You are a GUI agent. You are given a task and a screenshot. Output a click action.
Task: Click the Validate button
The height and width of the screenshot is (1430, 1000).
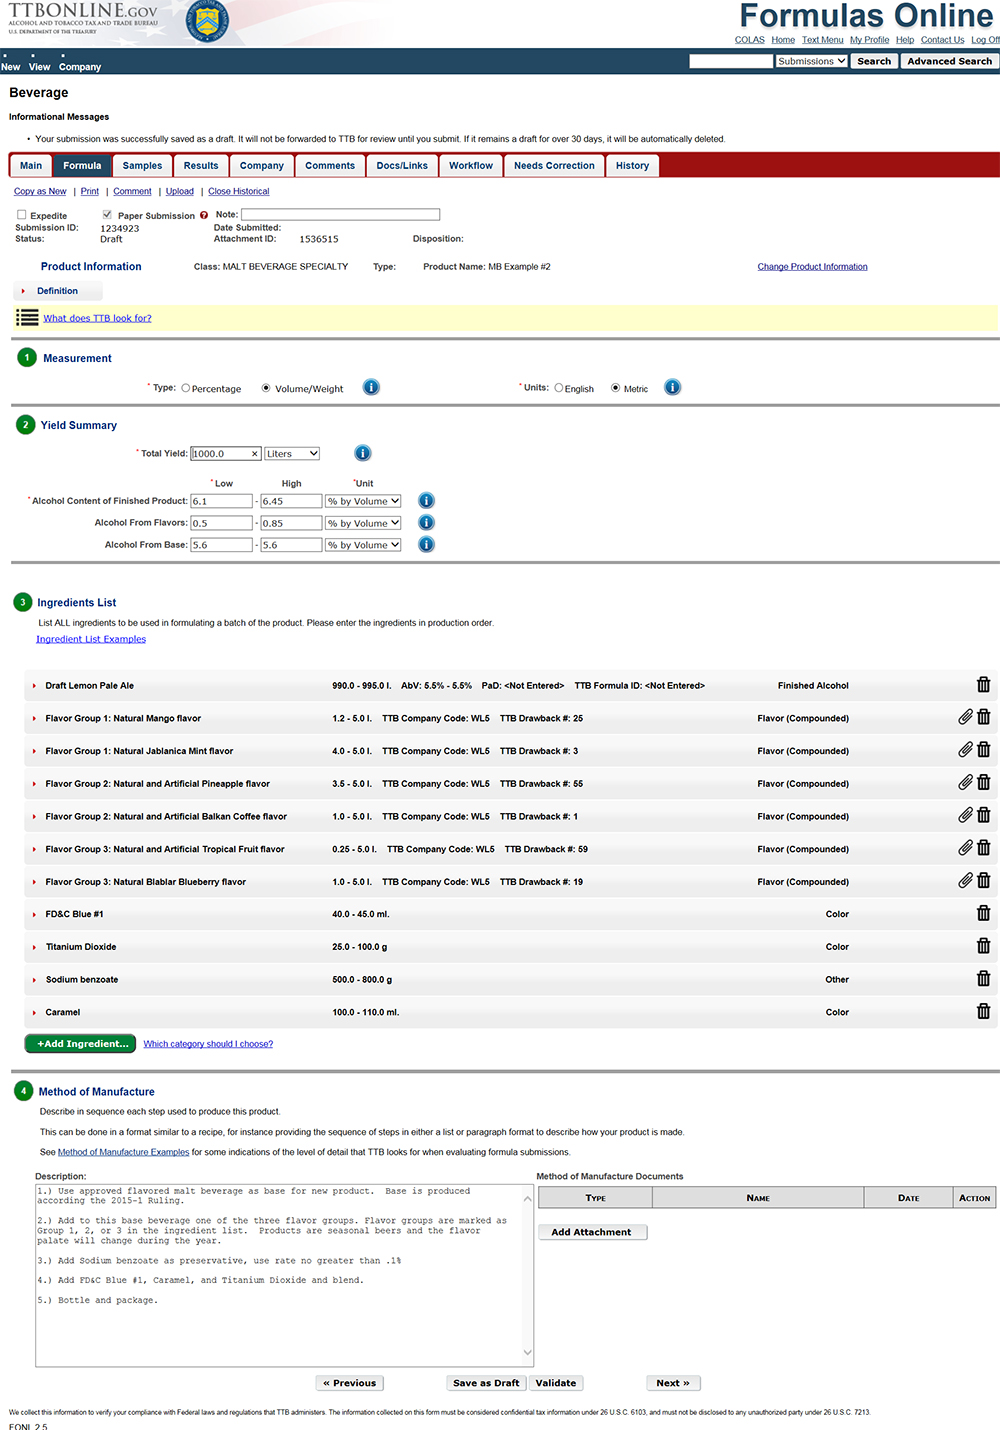pyautogui.click(x=556, y=1383)
